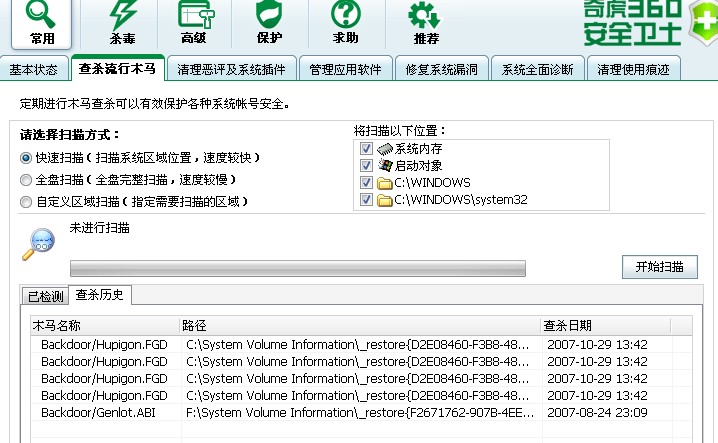Viewport: 718px width, 443px height.
Task: Click the 启动对象 label
Action: point(418,165)
